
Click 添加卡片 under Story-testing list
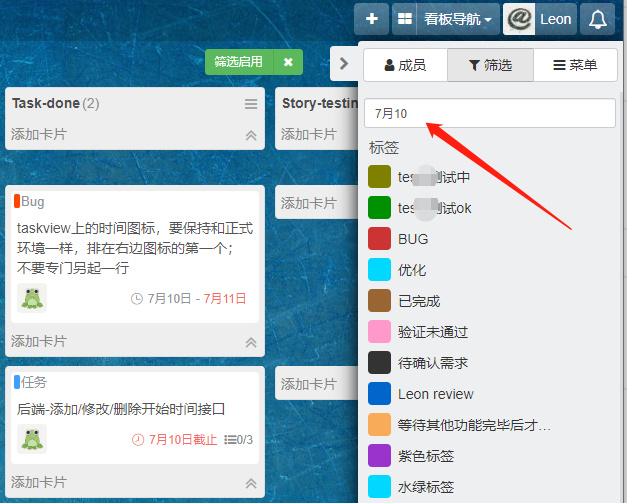(308, 134)
